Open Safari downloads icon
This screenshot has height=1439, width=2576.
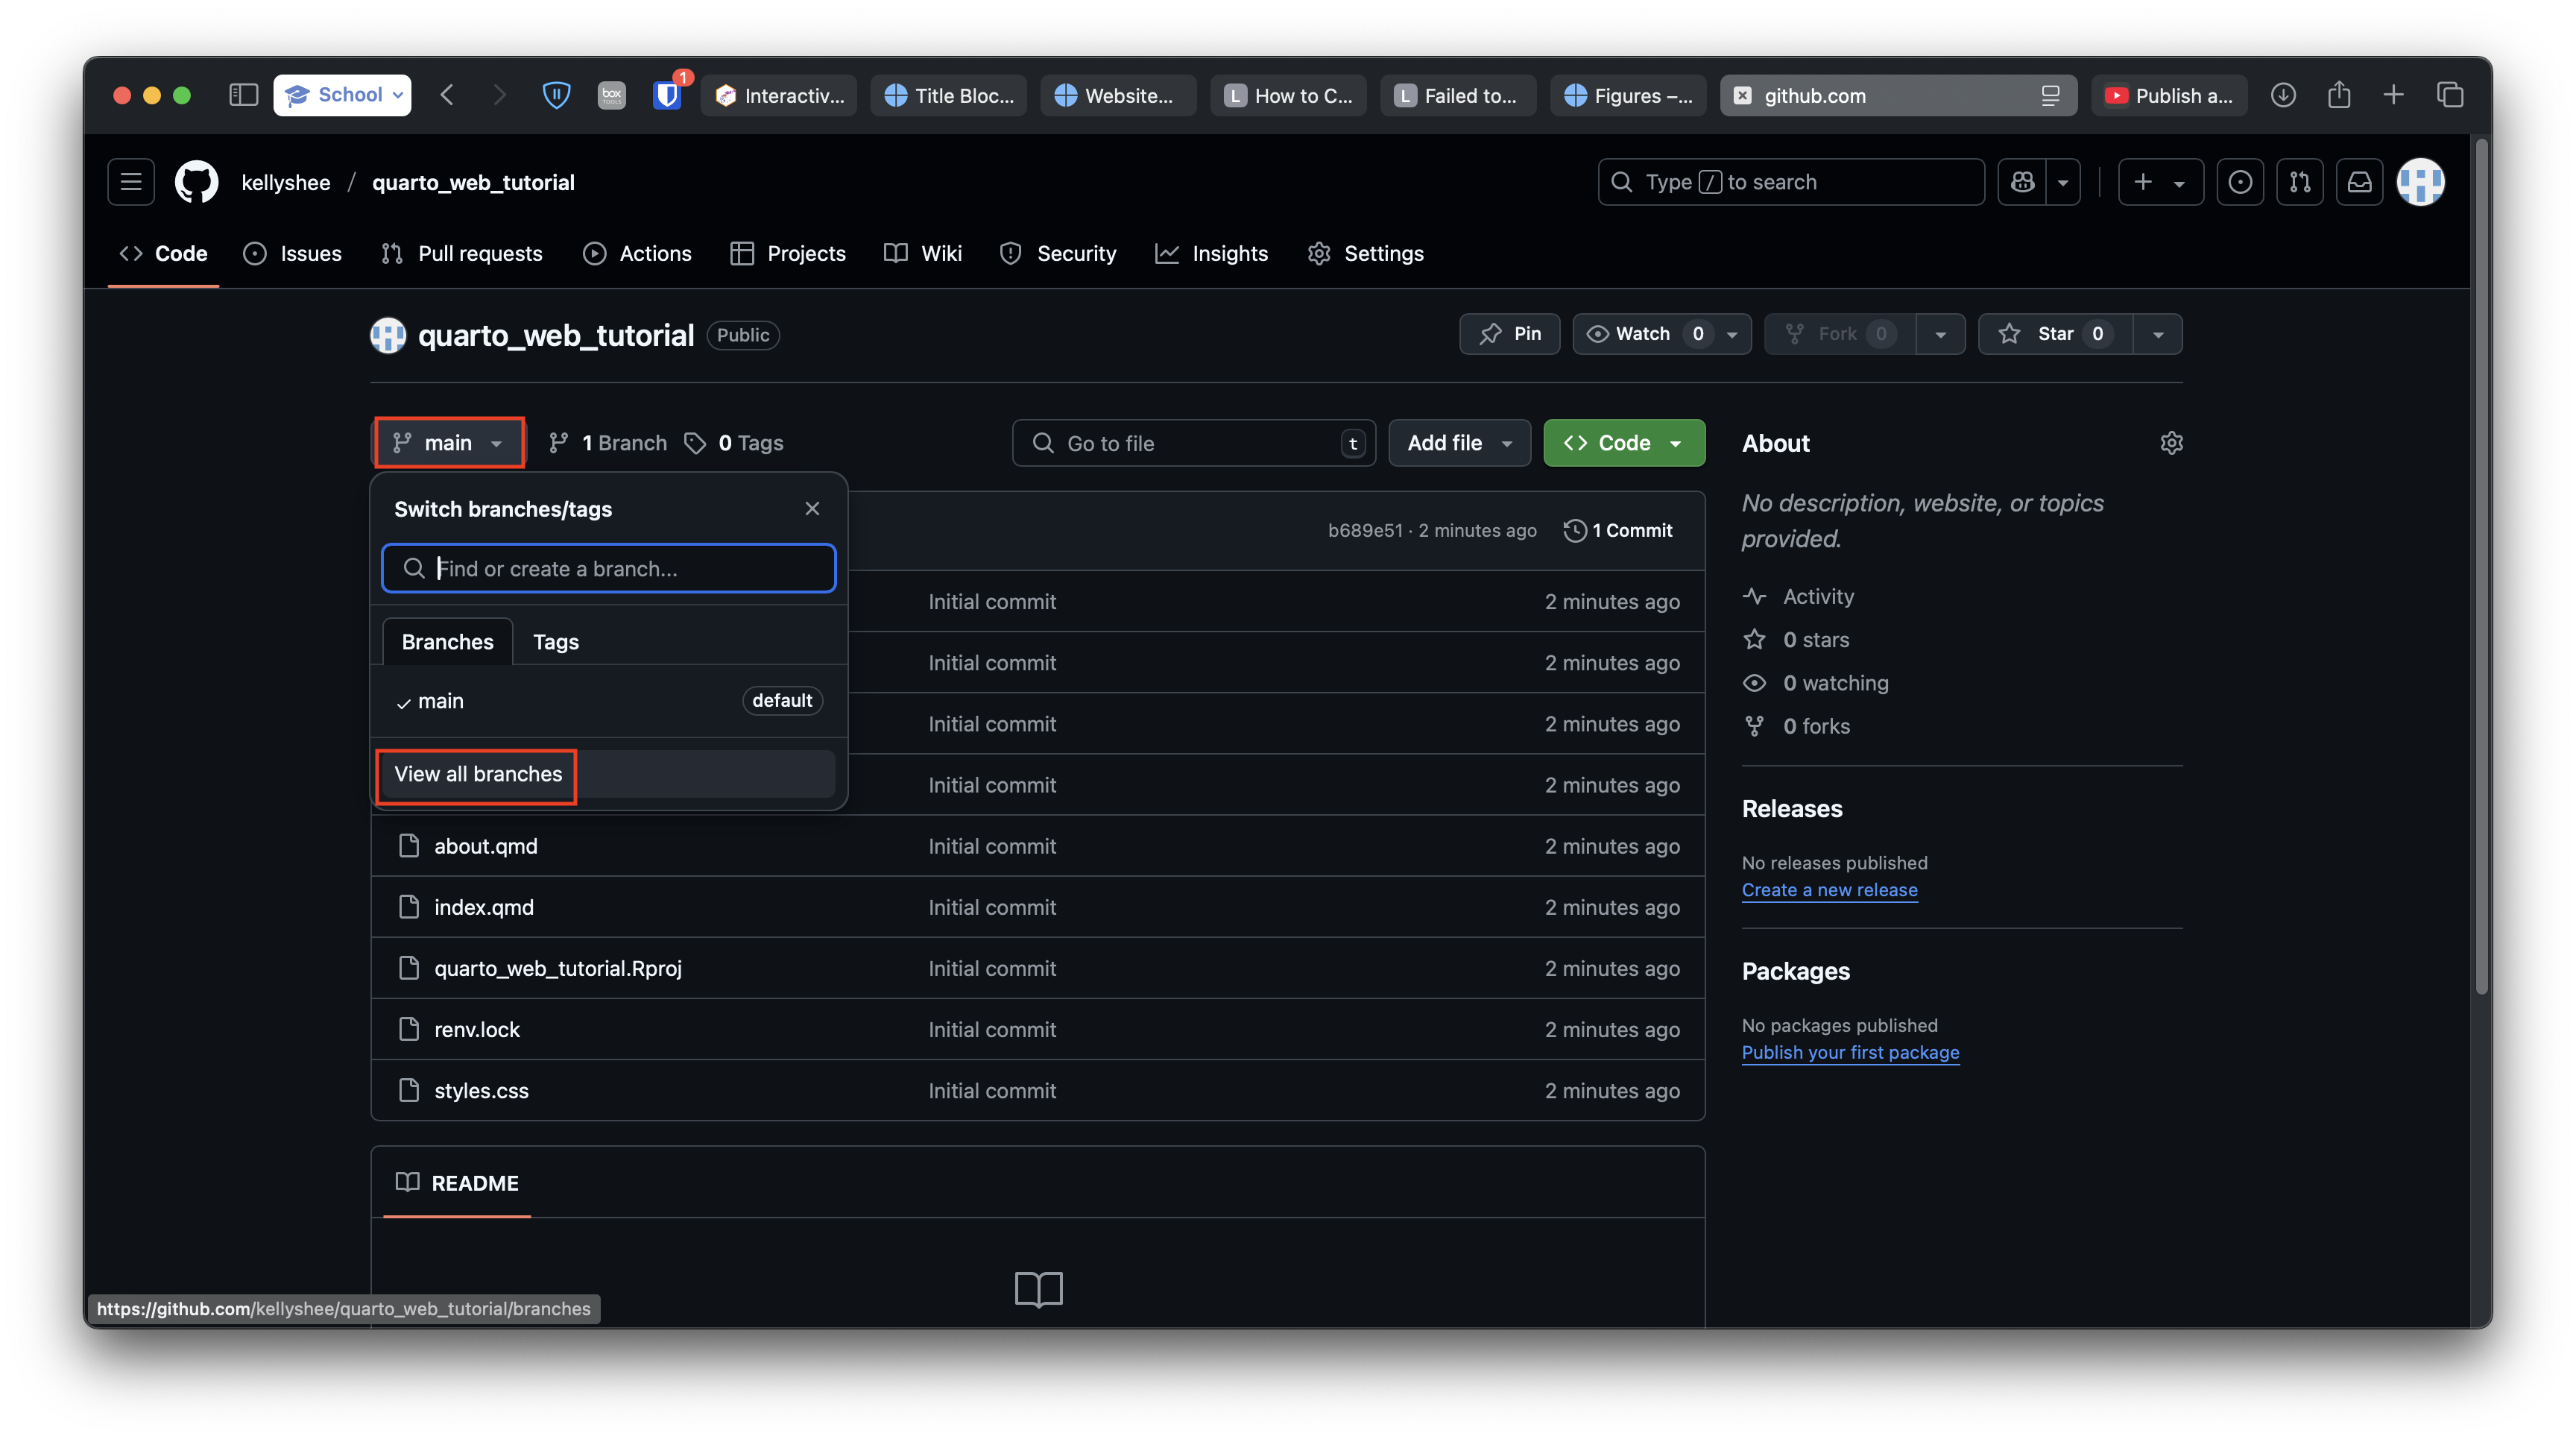(x=2283, y=95)
